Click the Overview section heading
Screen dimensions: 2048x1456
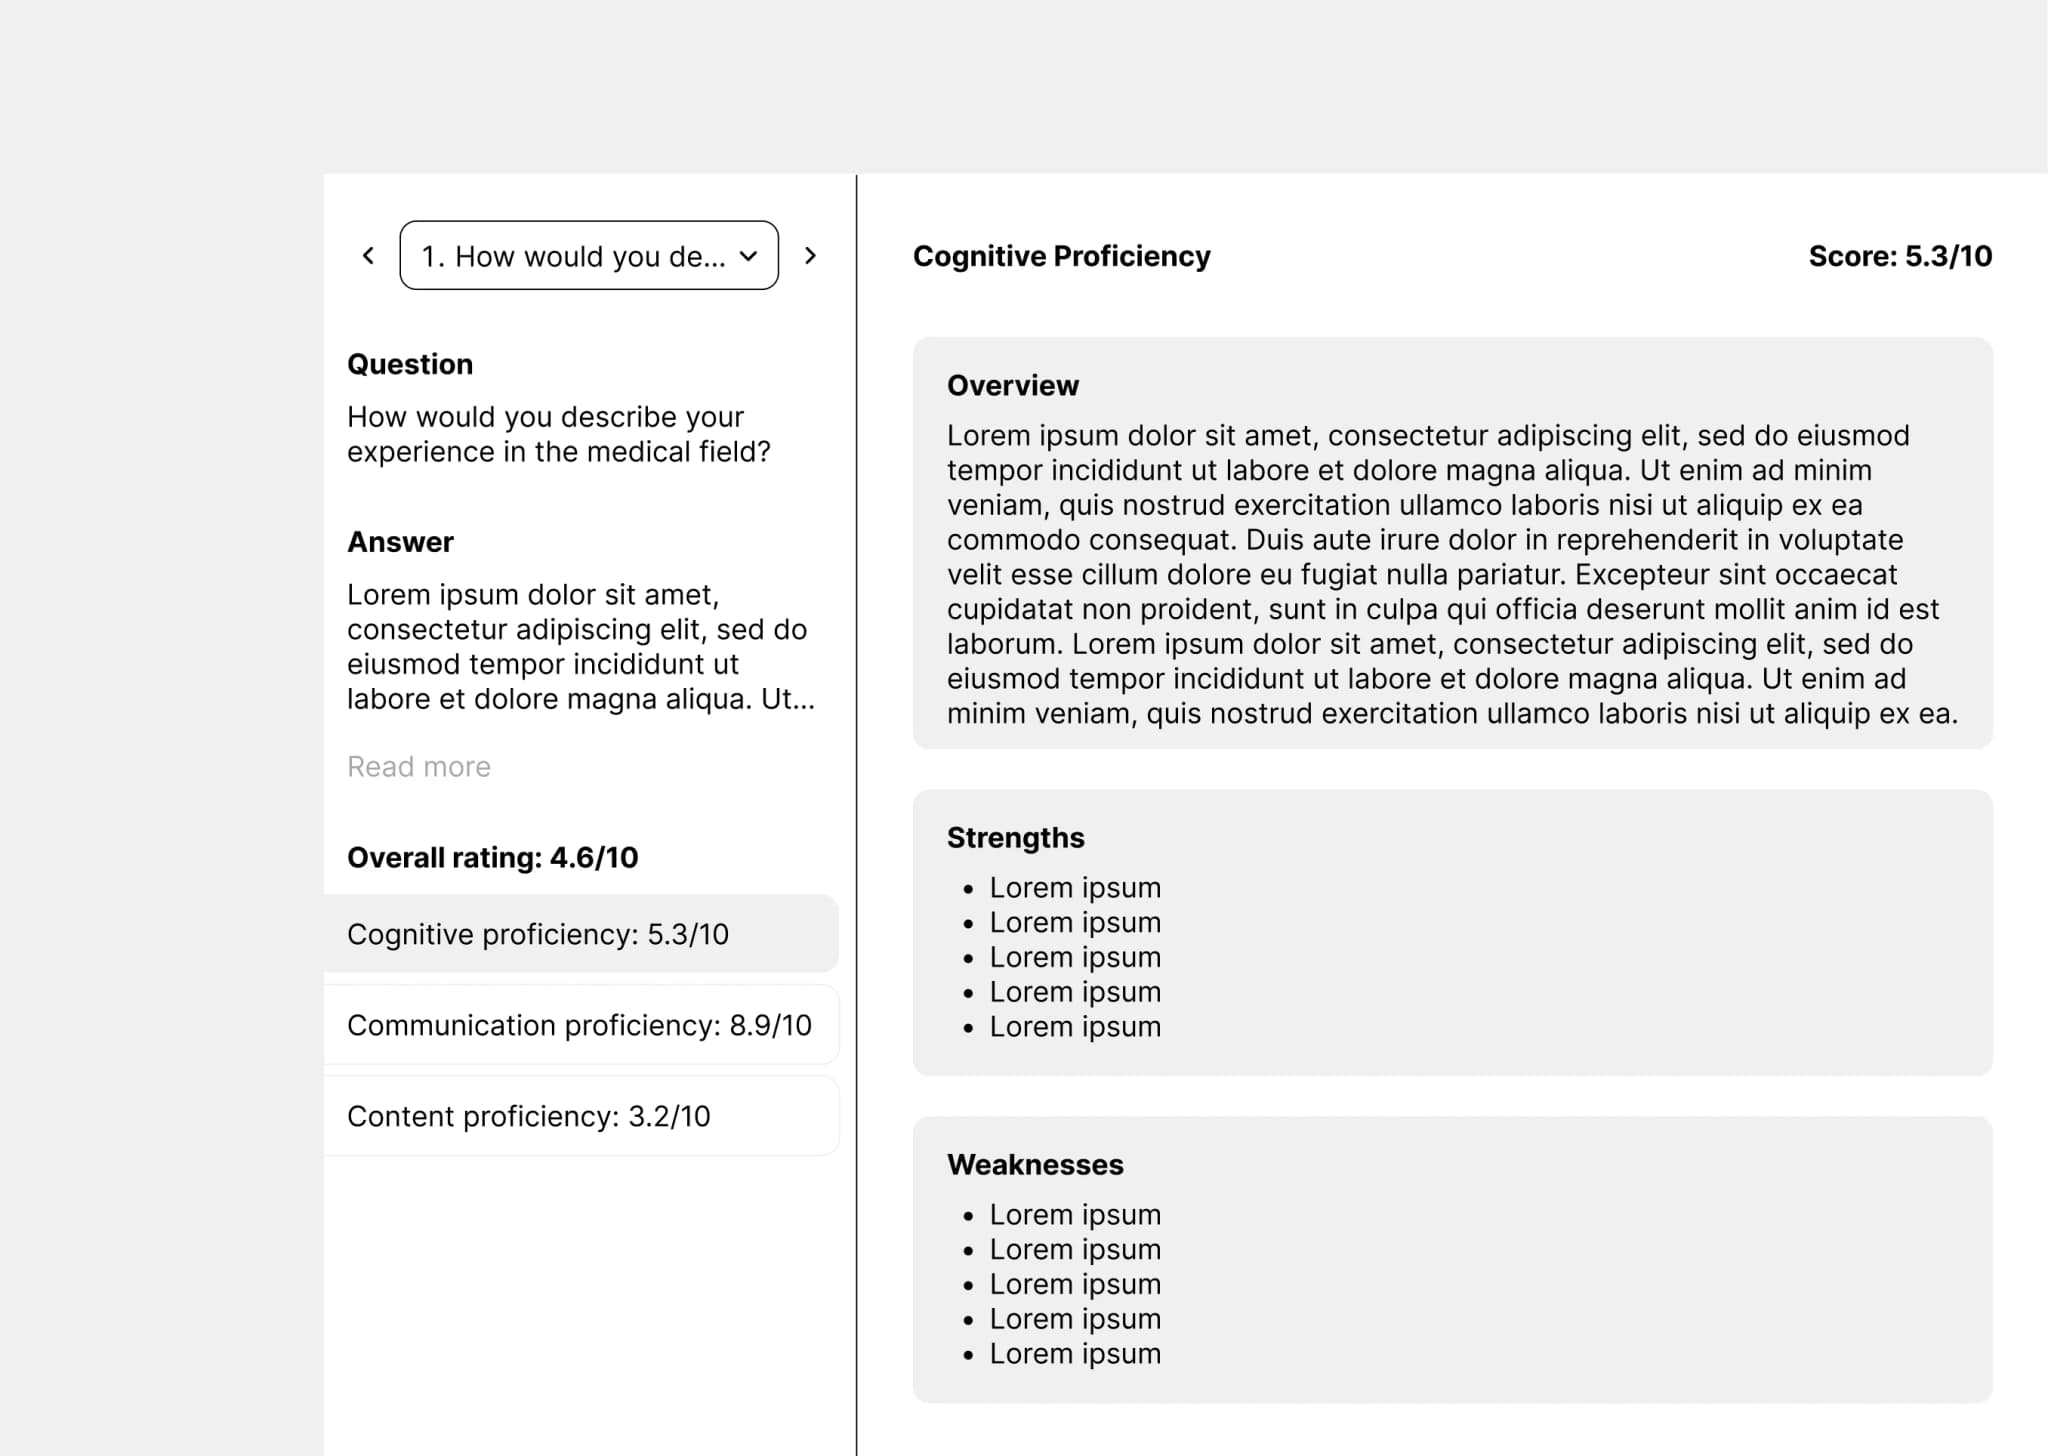point(1012,386)
